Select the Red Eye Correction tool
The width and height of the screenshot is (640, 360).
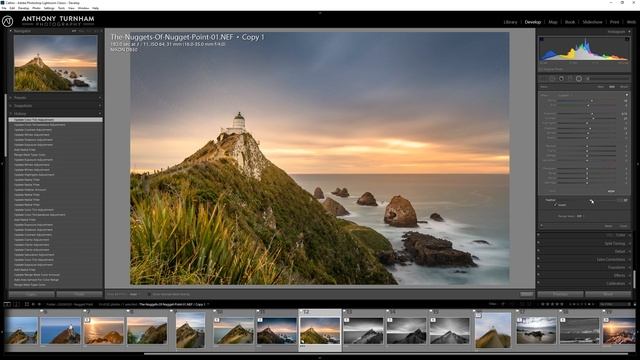pos(561,78)
